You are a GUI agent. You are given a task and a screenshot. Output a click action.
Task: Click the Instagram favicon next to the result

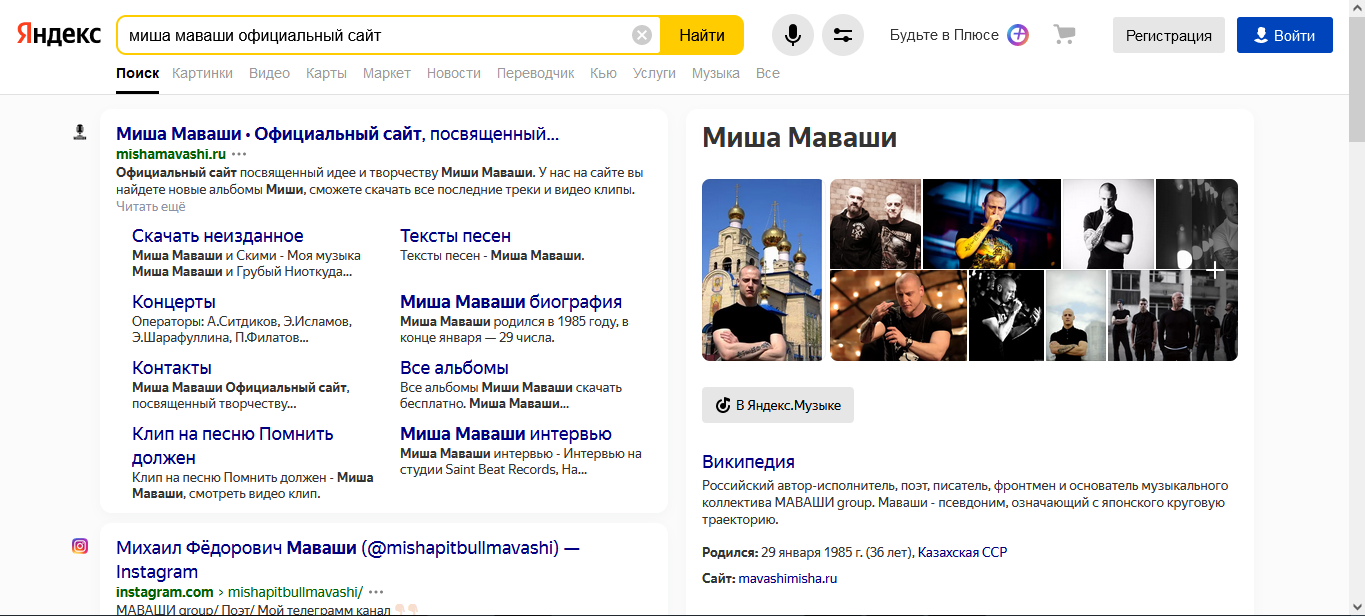80,546
